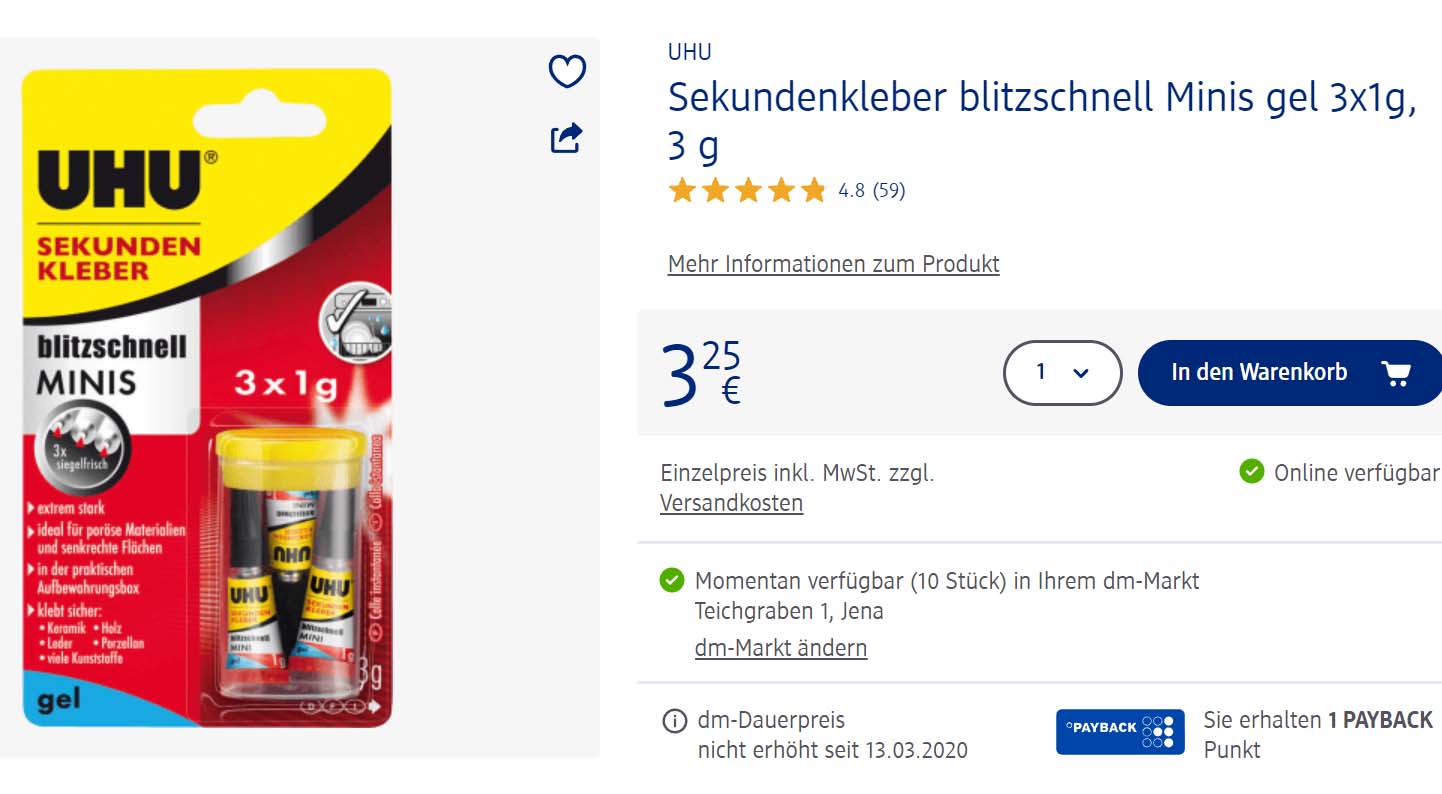Open the 59 reviews count
The height and width of the screenshot is (794, 1442).
[889, 190]
